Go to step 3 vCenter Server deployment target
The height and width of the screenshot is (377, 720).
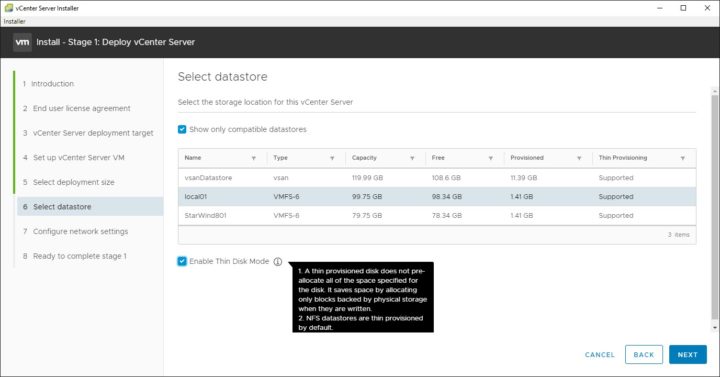pyautogui.click(x=88, y=133)
